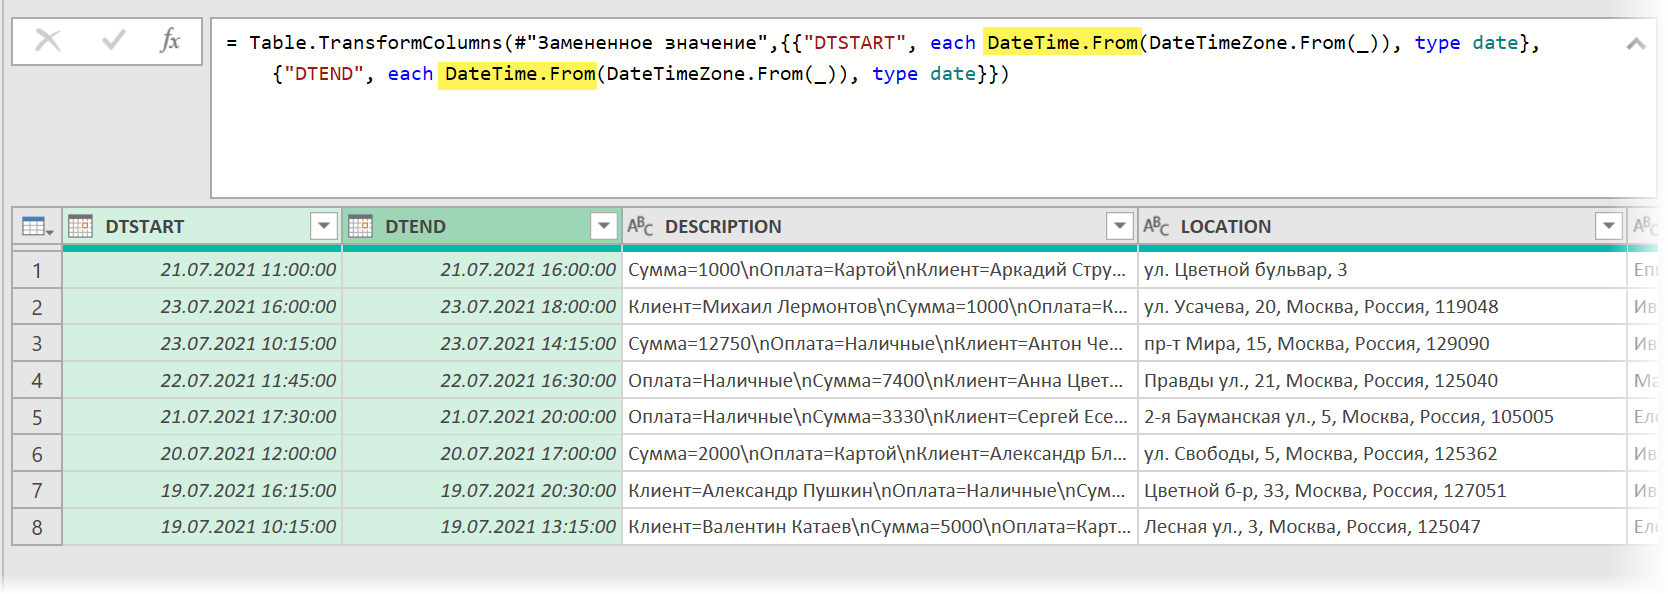Open DTSTART column filter dropdown
The image size is (1668, 594).
(x=323, y=226)
